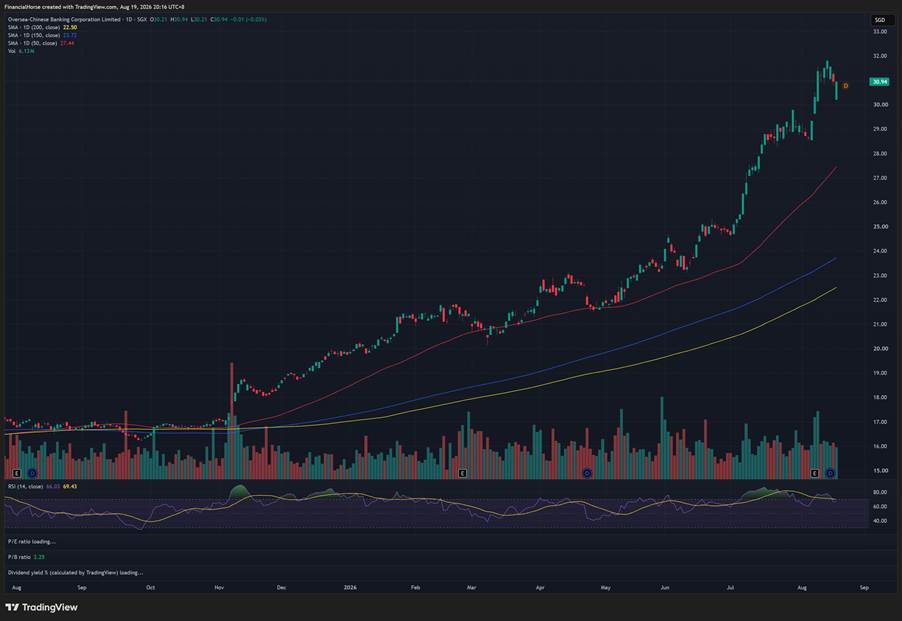
Task: Click the P/E ratio loading label
Action: (x=31, y=542)
